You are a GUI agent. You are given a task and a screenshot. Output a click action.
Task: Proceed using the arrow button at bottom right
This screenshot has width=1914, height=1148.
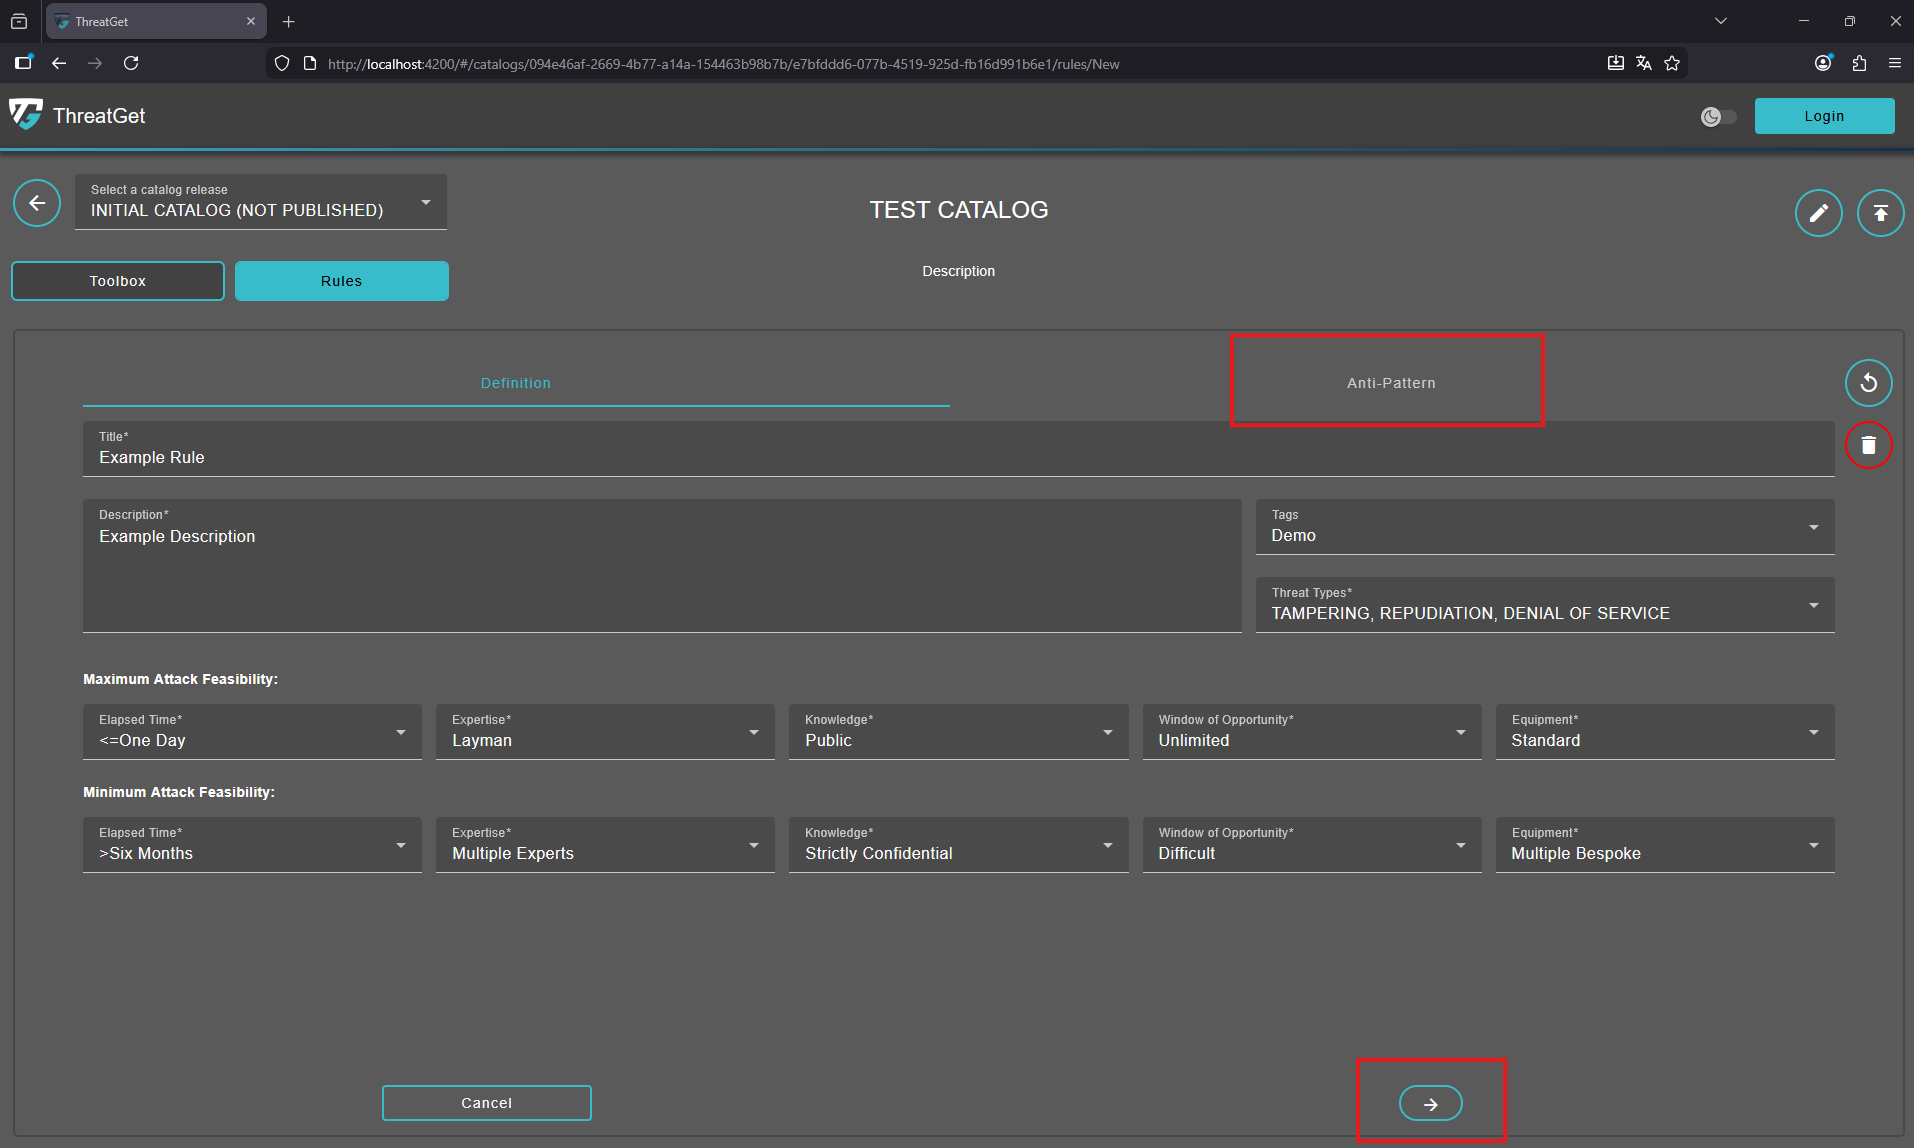click(x=1431, y=1102)
